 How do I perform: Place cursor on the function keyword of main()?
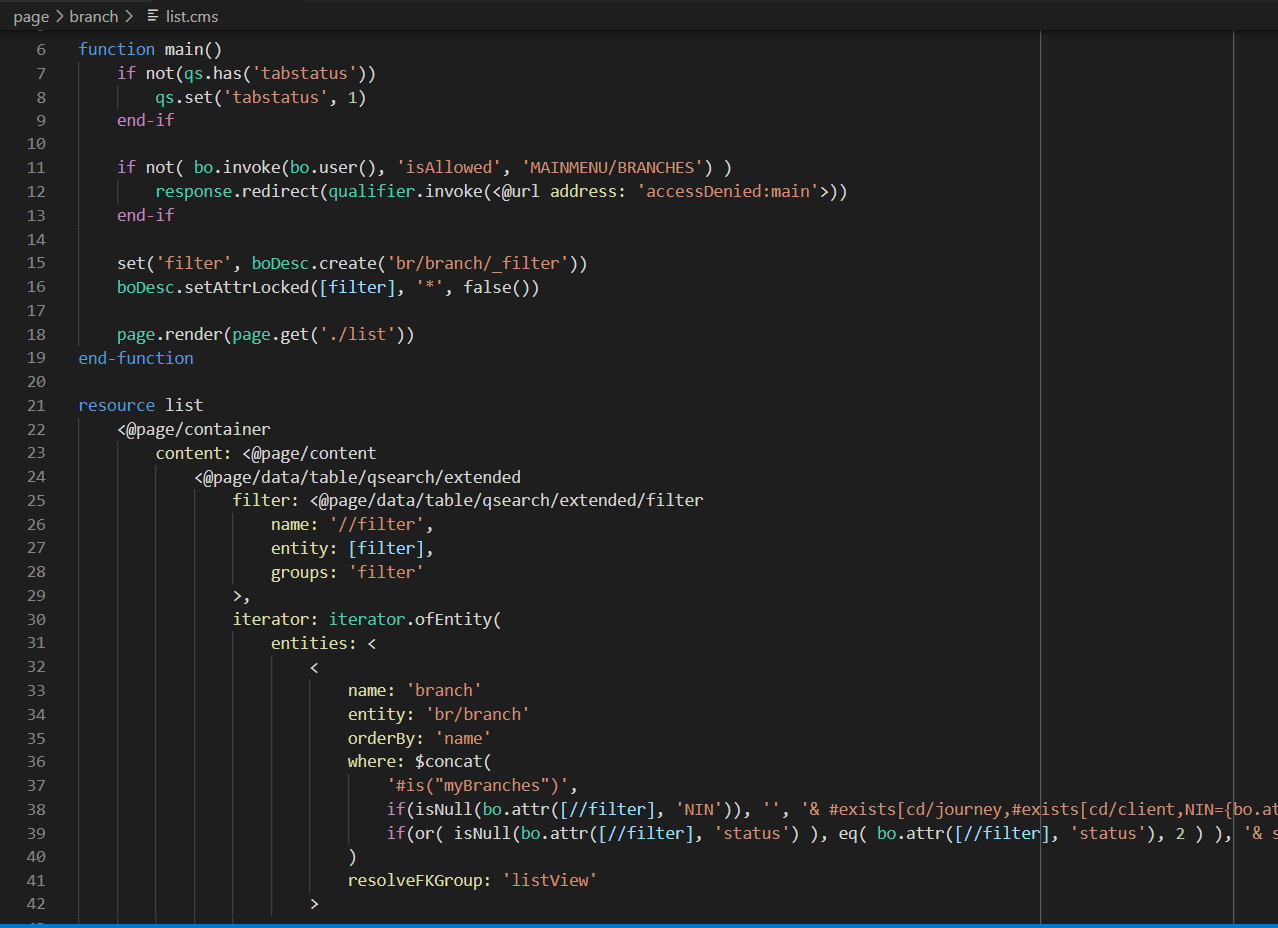[x=117, y=48]
